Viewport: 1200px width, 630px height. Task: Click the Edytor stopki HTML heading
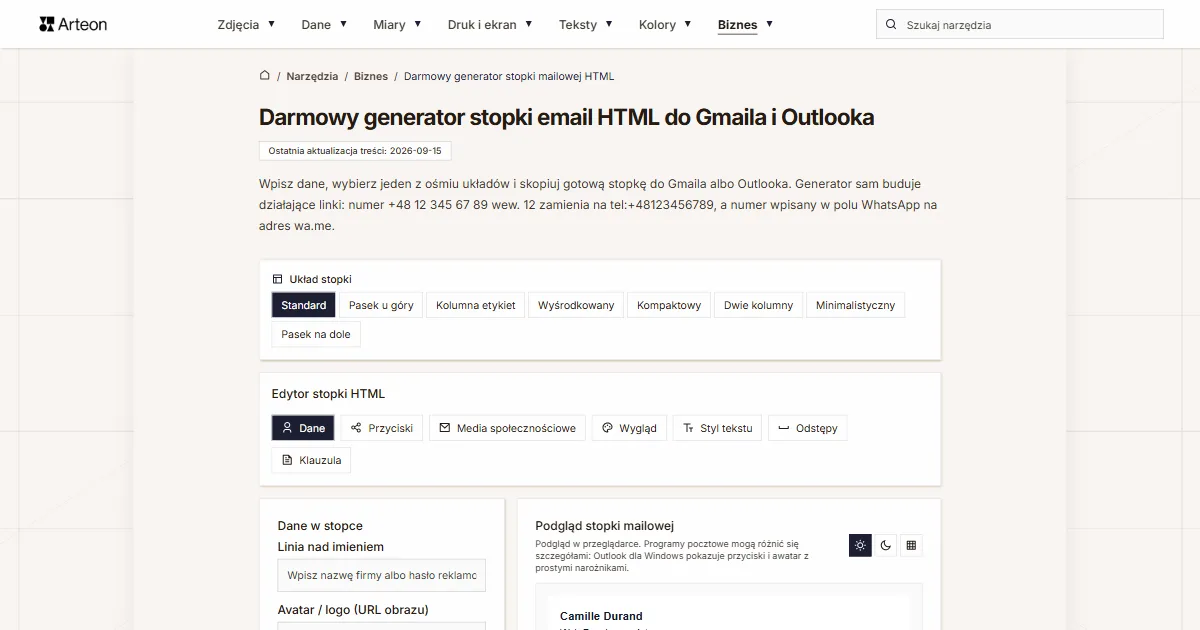tap(328, 394)
